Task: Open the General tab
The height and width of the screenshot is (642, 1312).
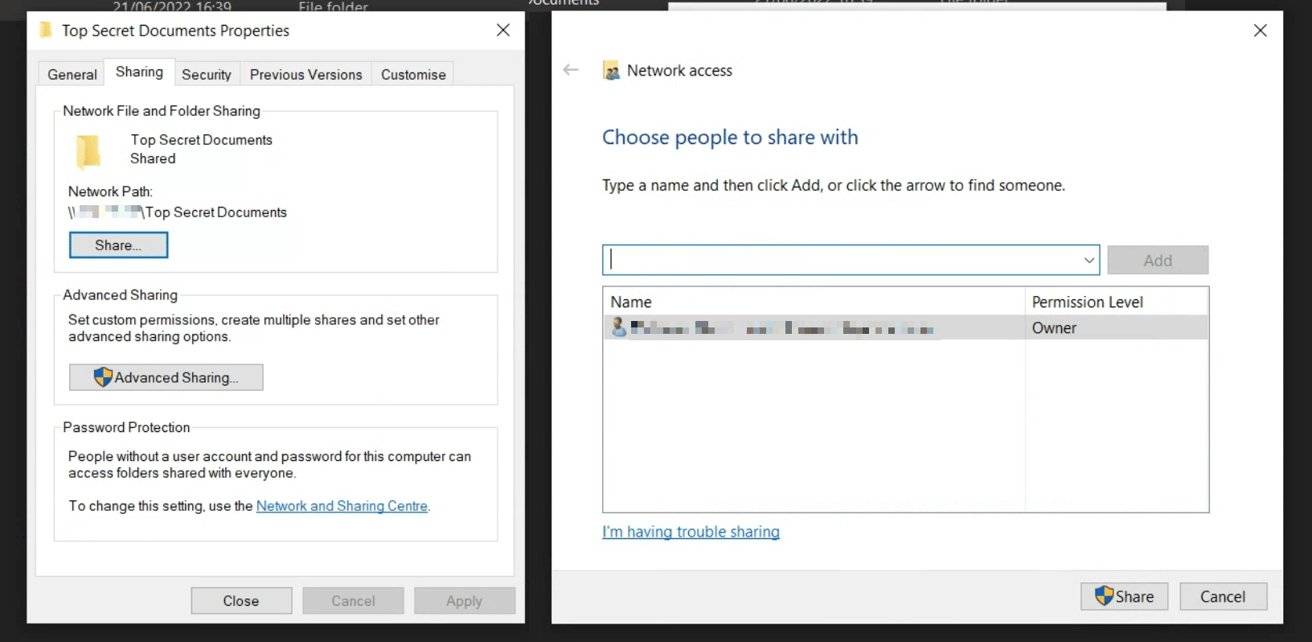Action: point(72,74)
